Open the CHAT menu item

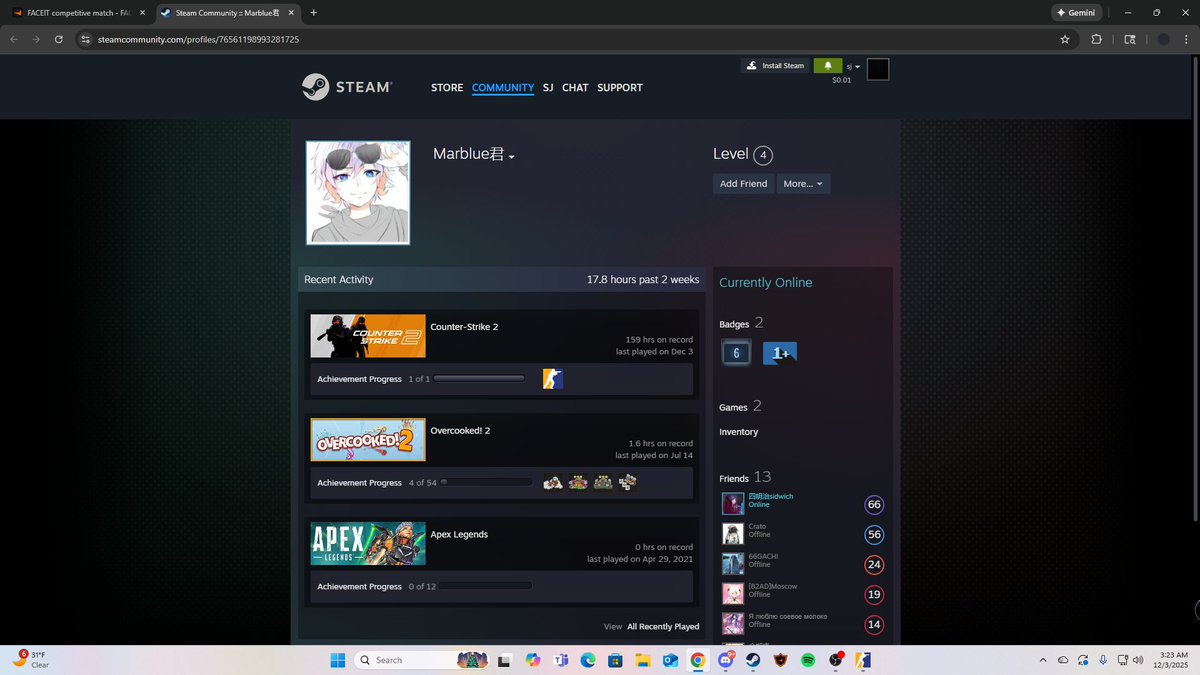pos(575,88)
